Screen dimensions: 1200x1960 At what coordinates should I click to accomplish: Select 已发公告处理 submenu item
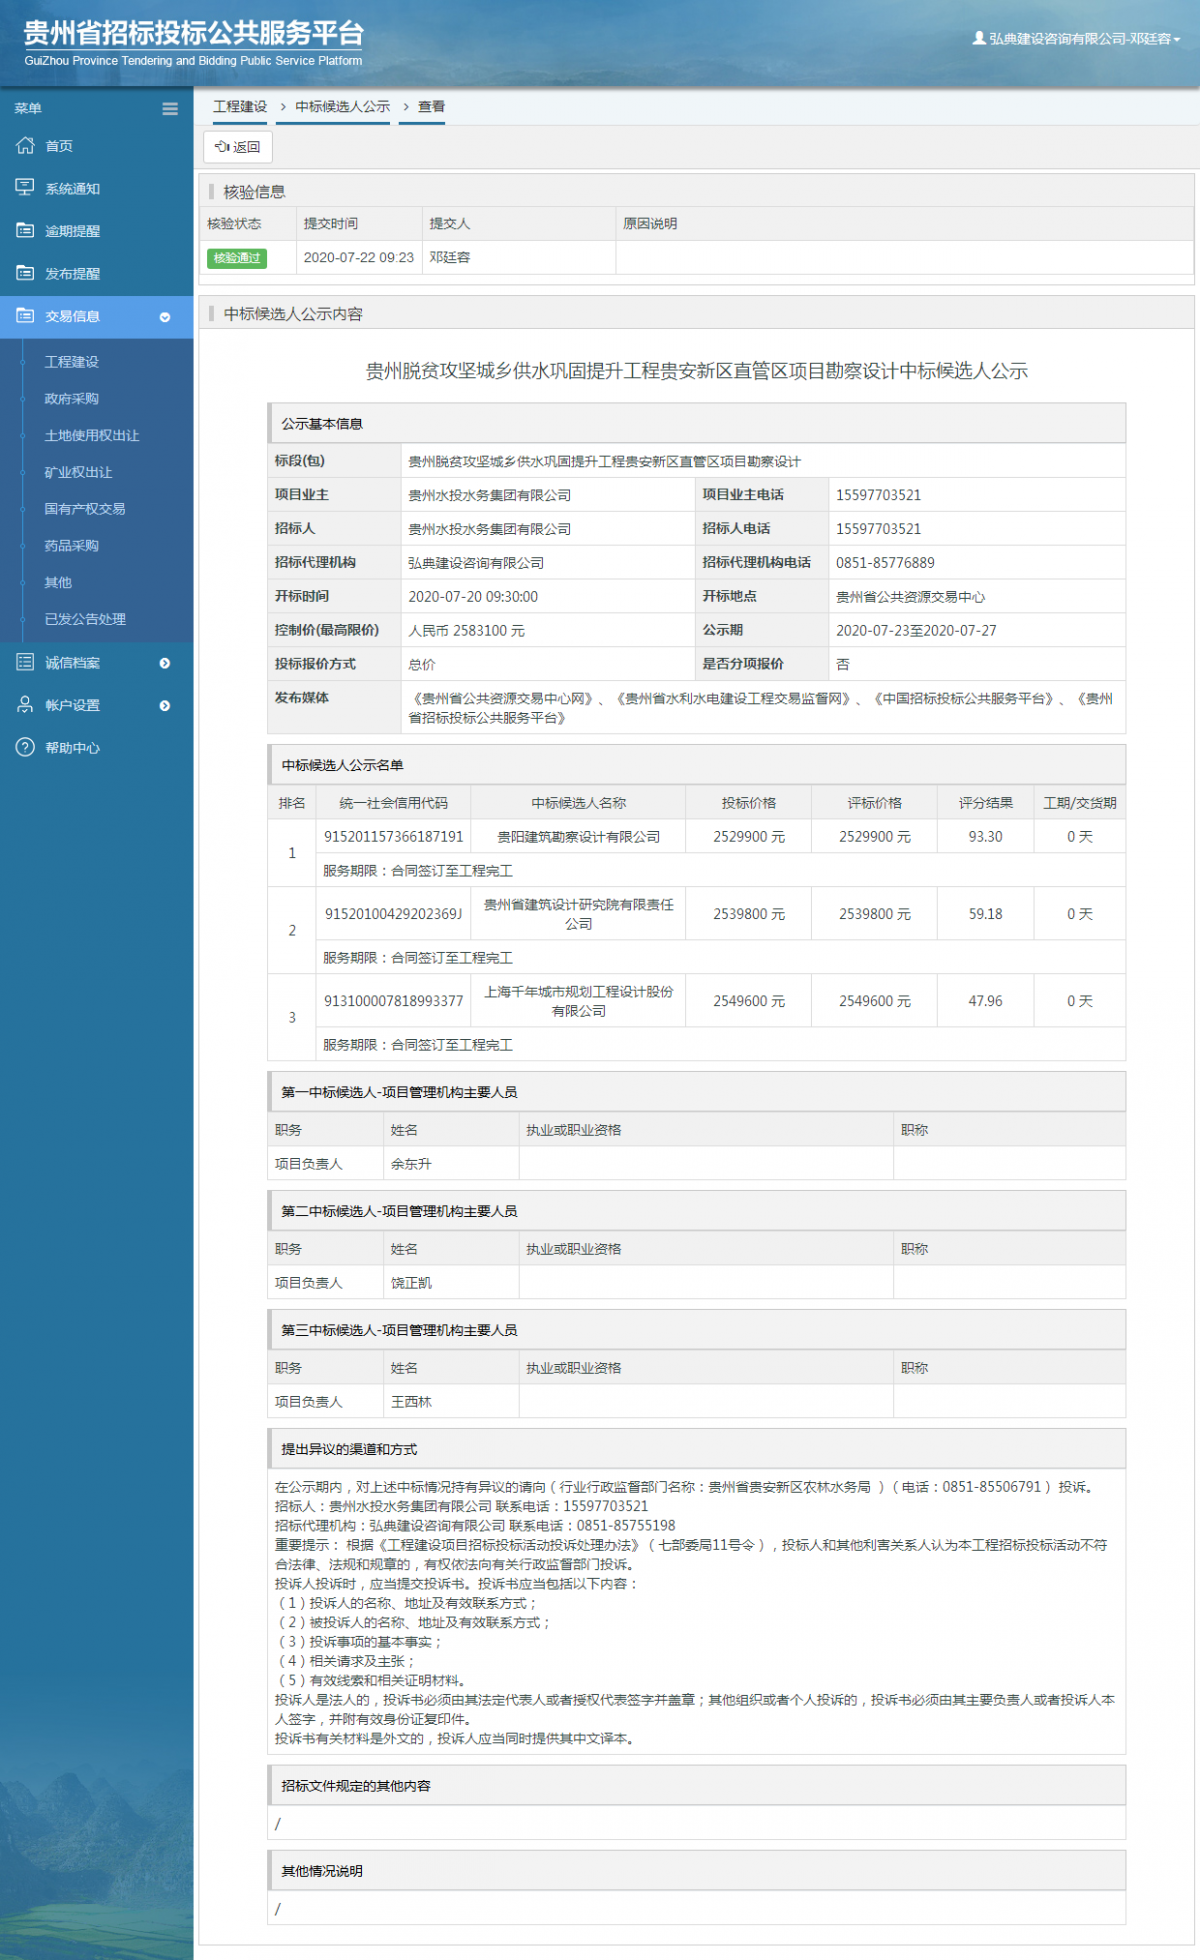[85, 620]
